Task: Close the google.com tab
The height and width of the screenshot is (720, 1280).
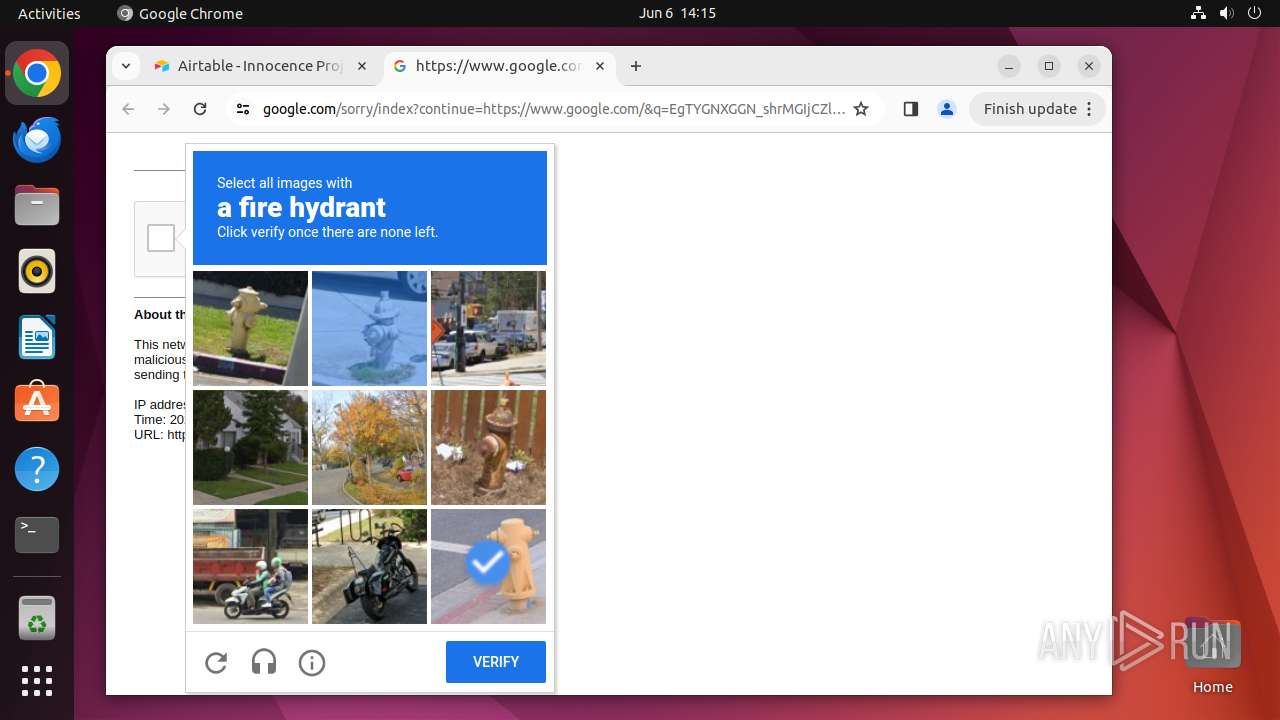Action: pos(600,66)
